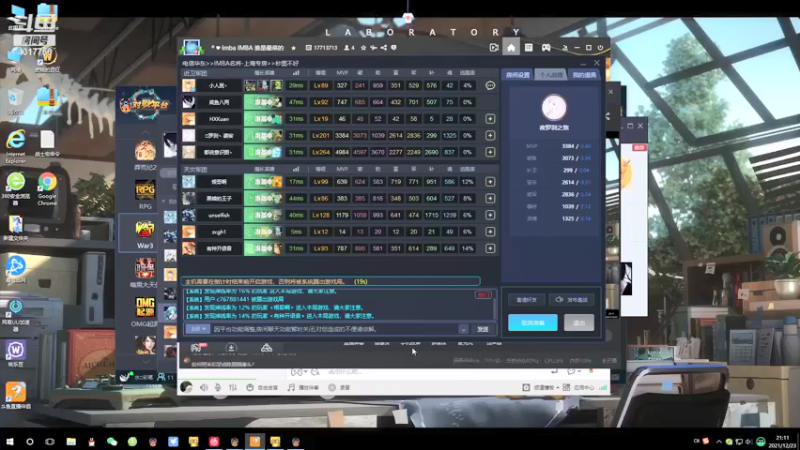Click speaker icon in voice chat bar
The image size is (800, 450).
click(204, 387)
